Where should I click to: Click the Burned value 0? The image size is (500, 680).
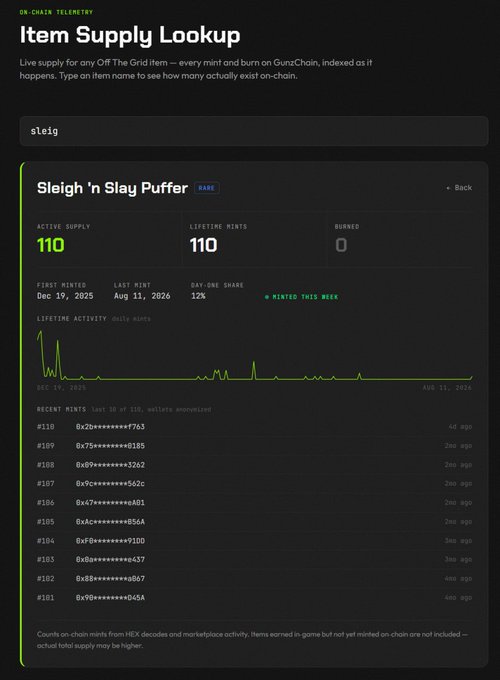click(341, 245)
